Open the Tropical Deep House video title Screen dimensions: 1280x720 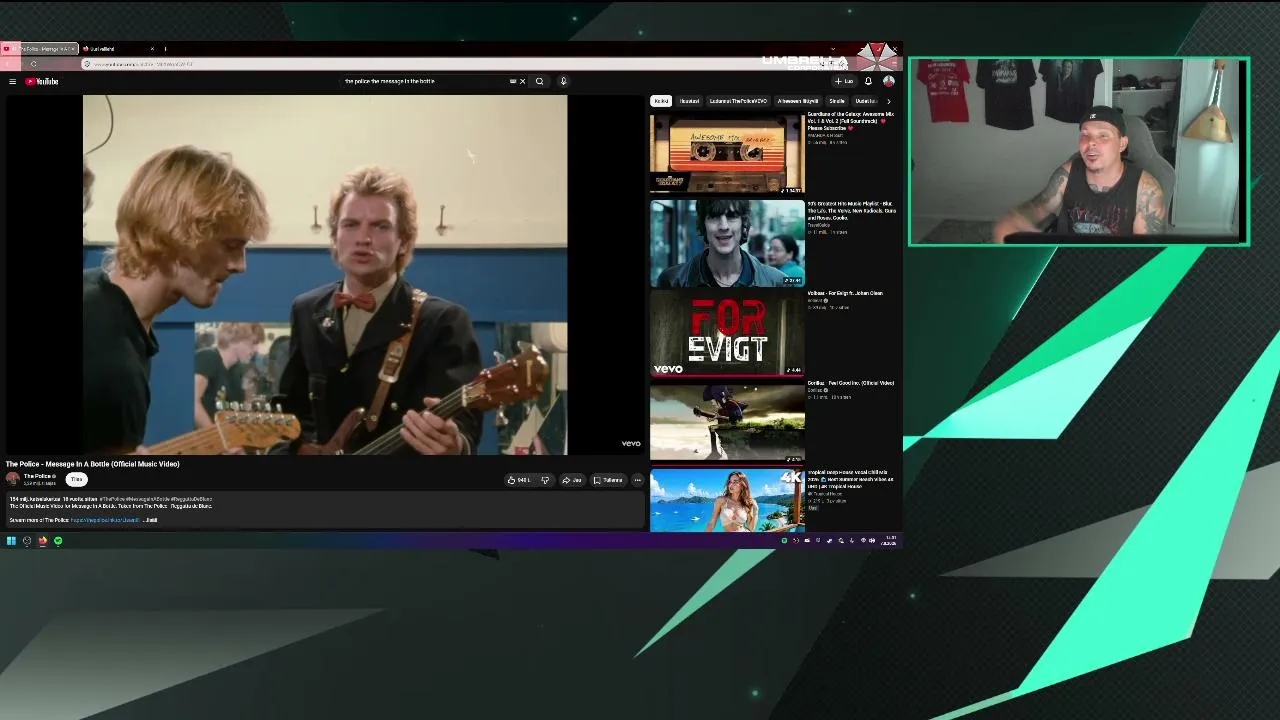(x=851, y=479)
